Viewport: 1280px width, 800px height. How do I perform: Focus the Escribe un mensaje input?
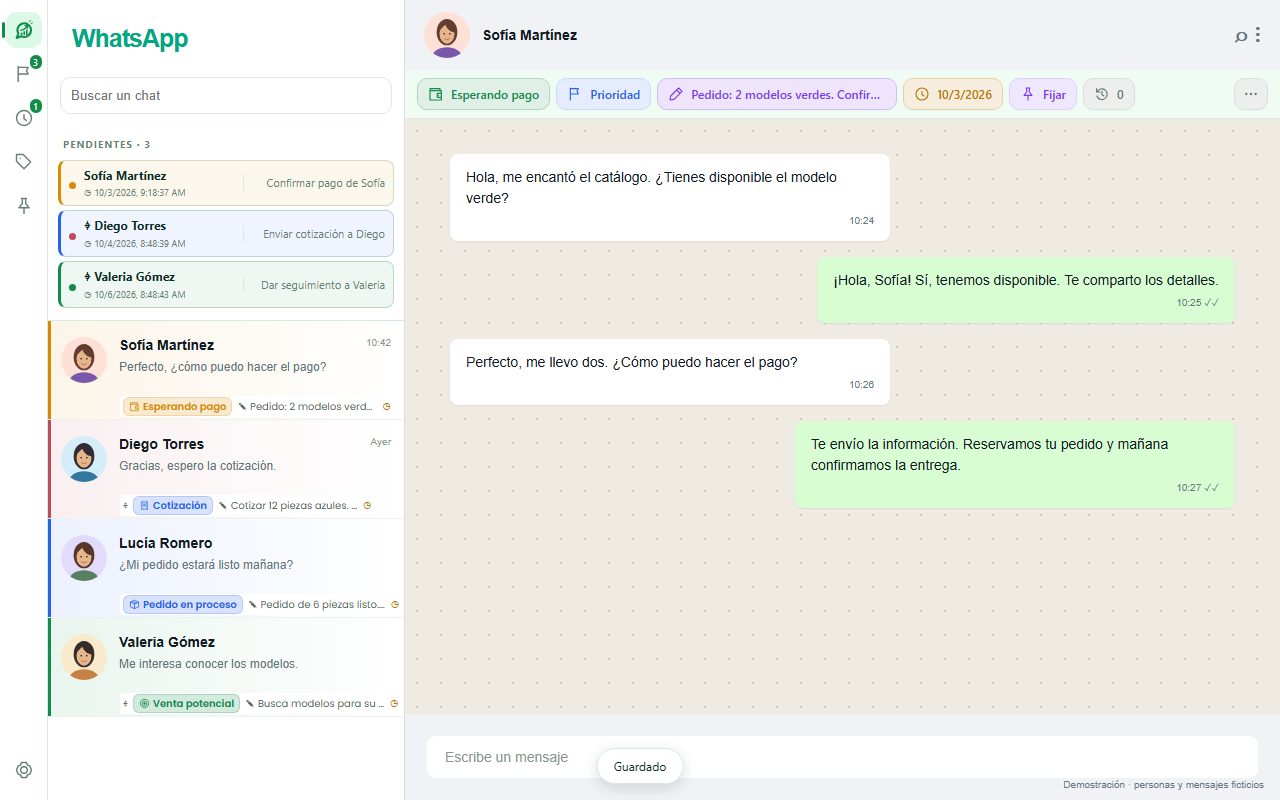842,757
